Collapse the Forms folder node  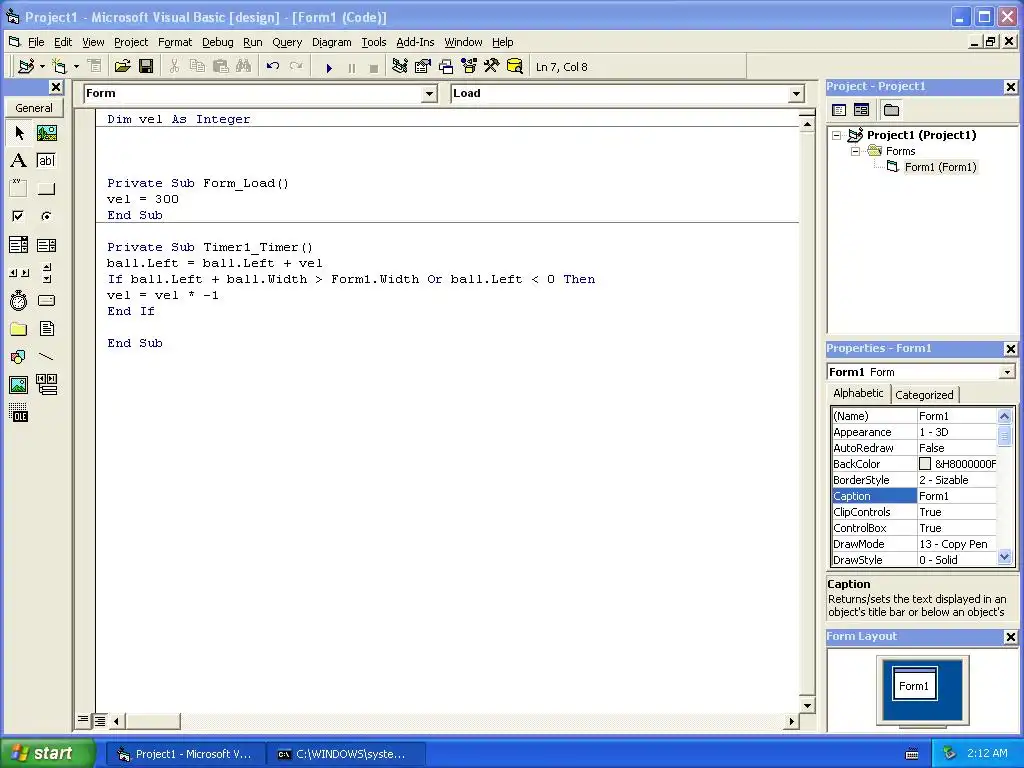[x=856, y=152]
